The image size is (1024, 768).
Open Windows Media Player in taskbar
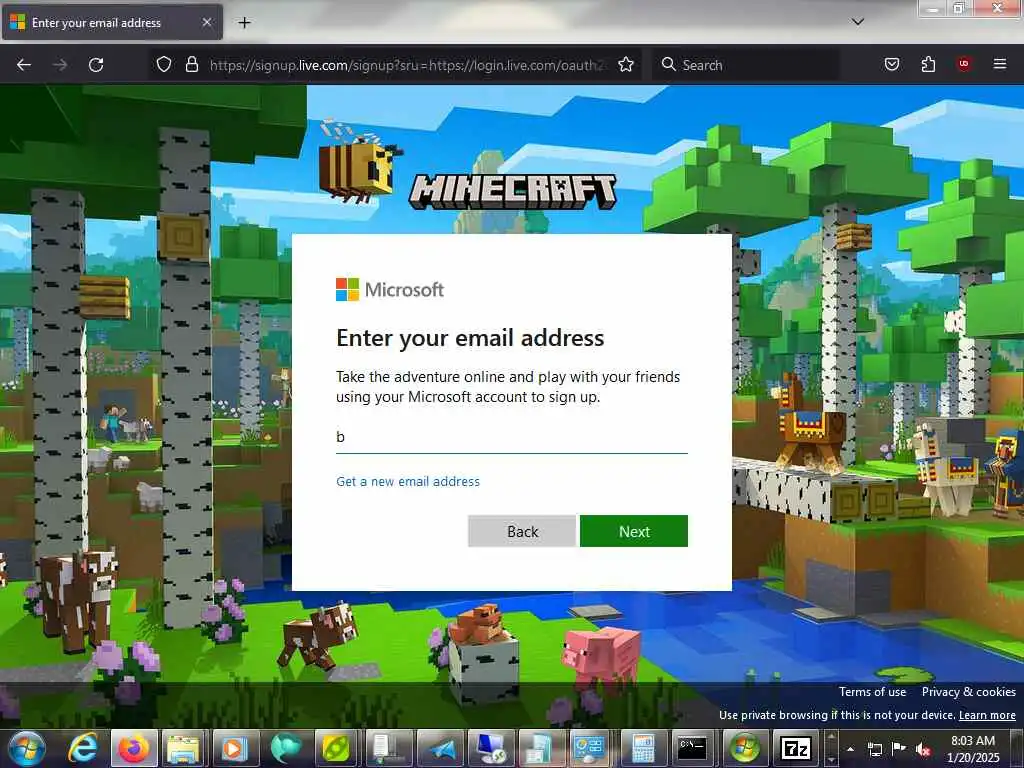tap(234, 748)
